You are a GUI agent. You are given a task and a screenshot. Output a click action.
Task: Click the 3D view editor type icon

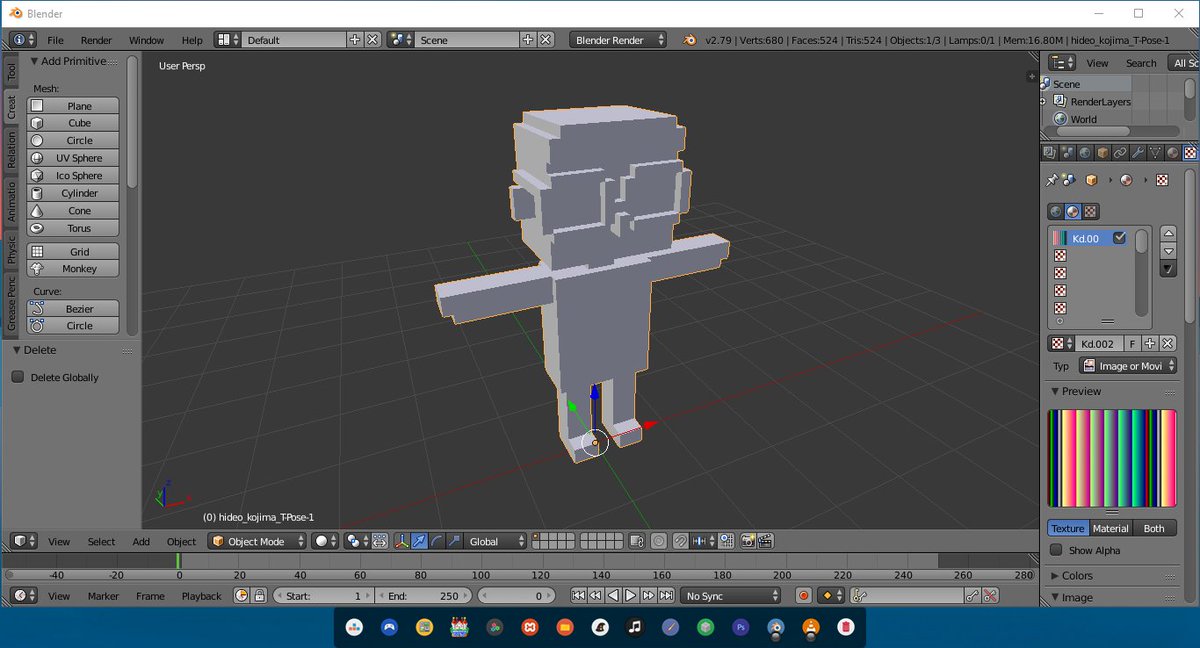(23, 541)
